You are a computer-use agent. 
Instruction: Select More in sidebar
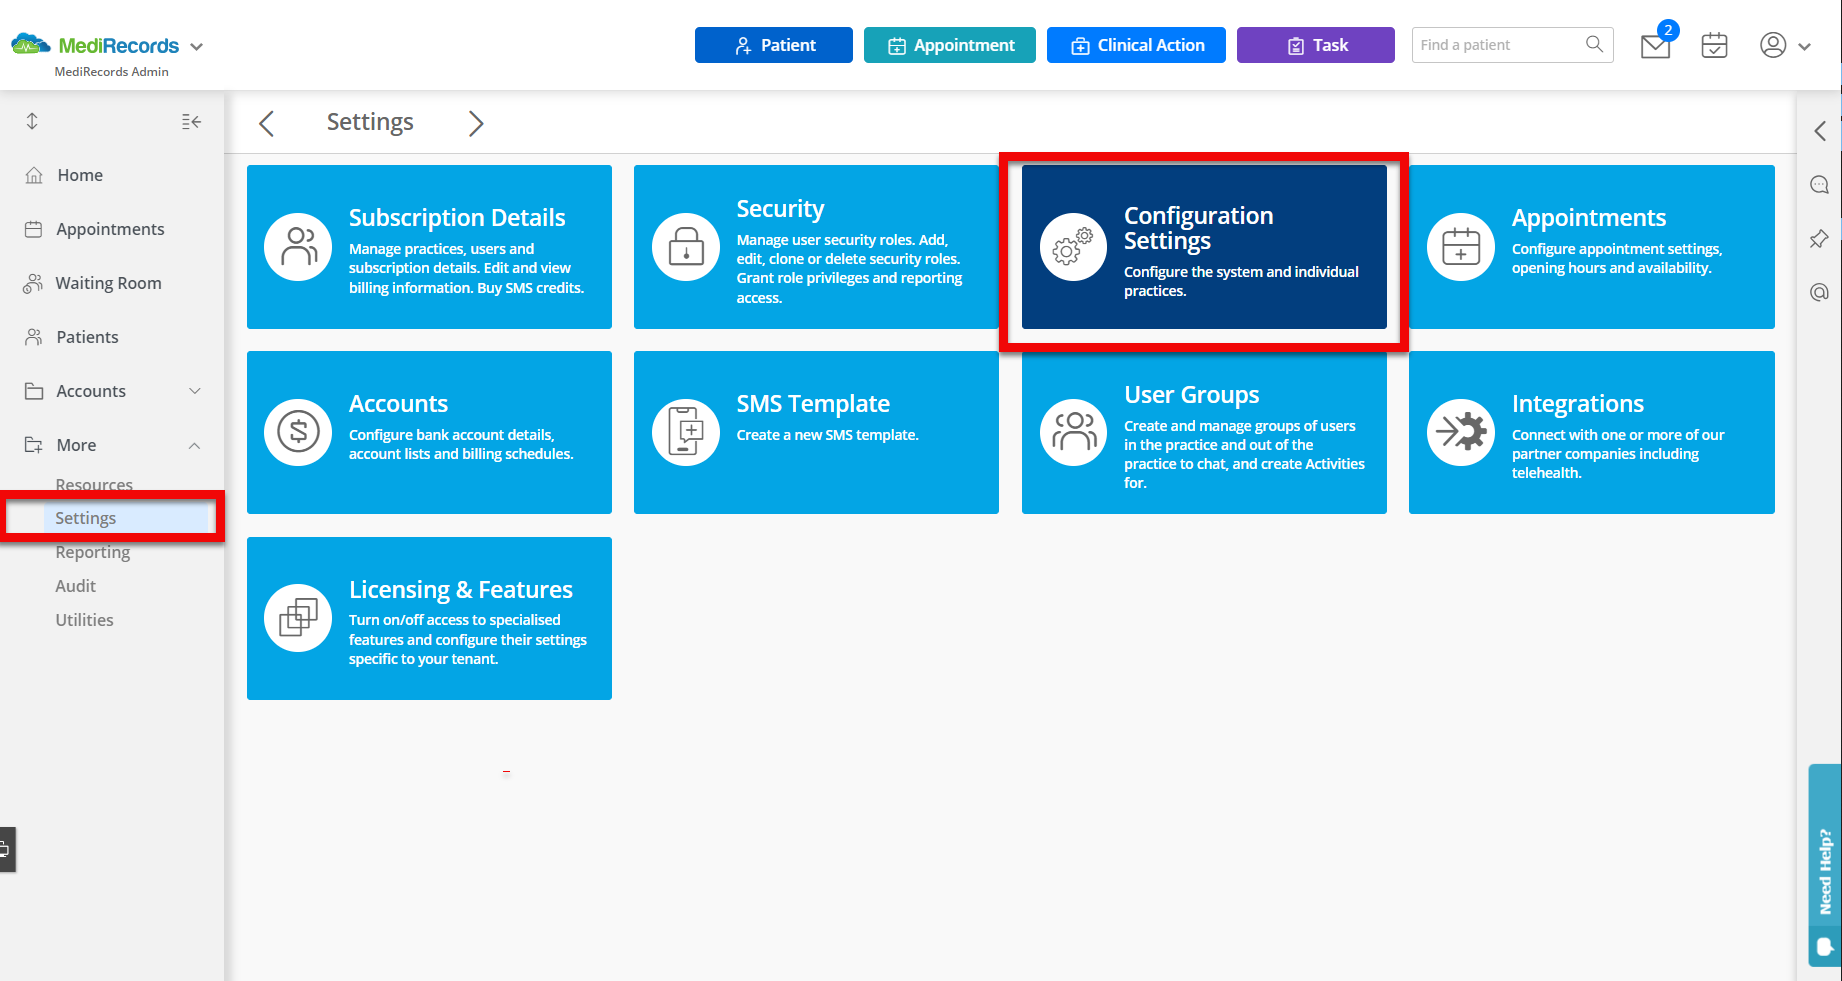pyautogui.click(x=76, y=445)
